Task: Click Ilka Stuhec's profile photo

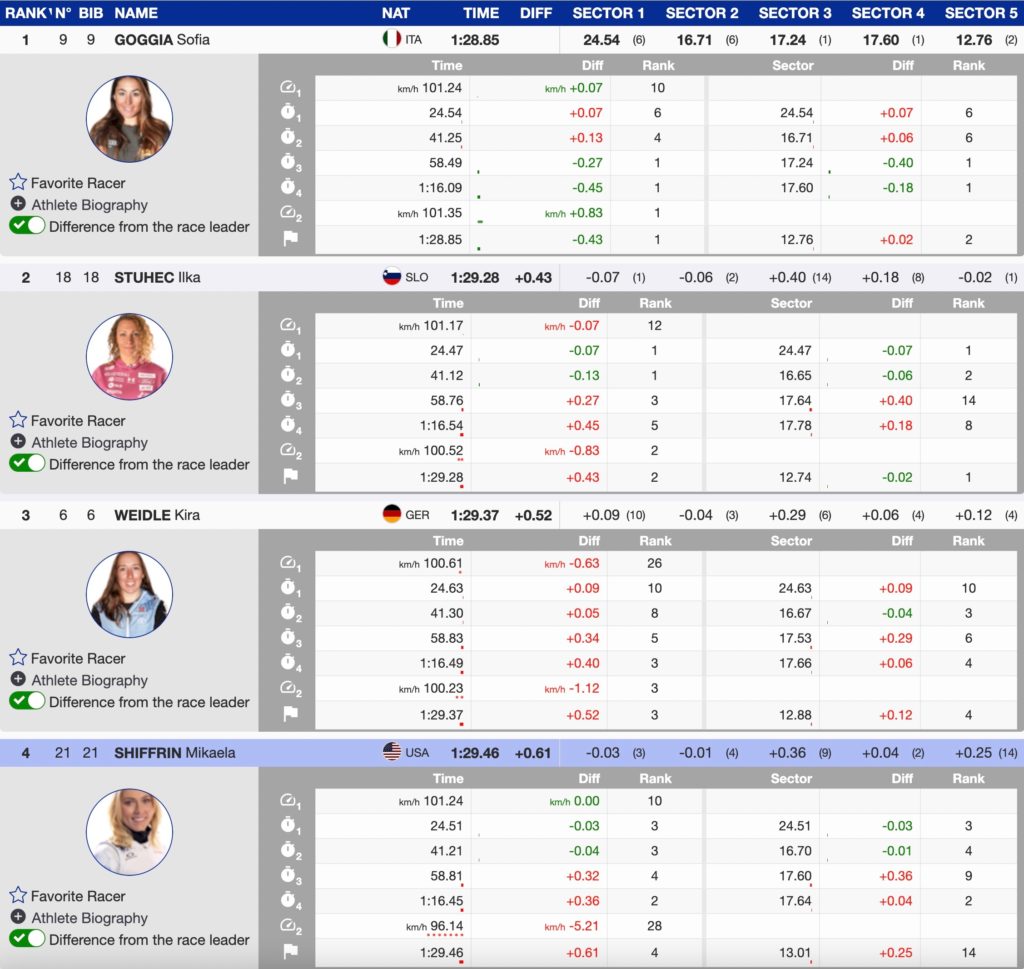Action: point(129,357)
